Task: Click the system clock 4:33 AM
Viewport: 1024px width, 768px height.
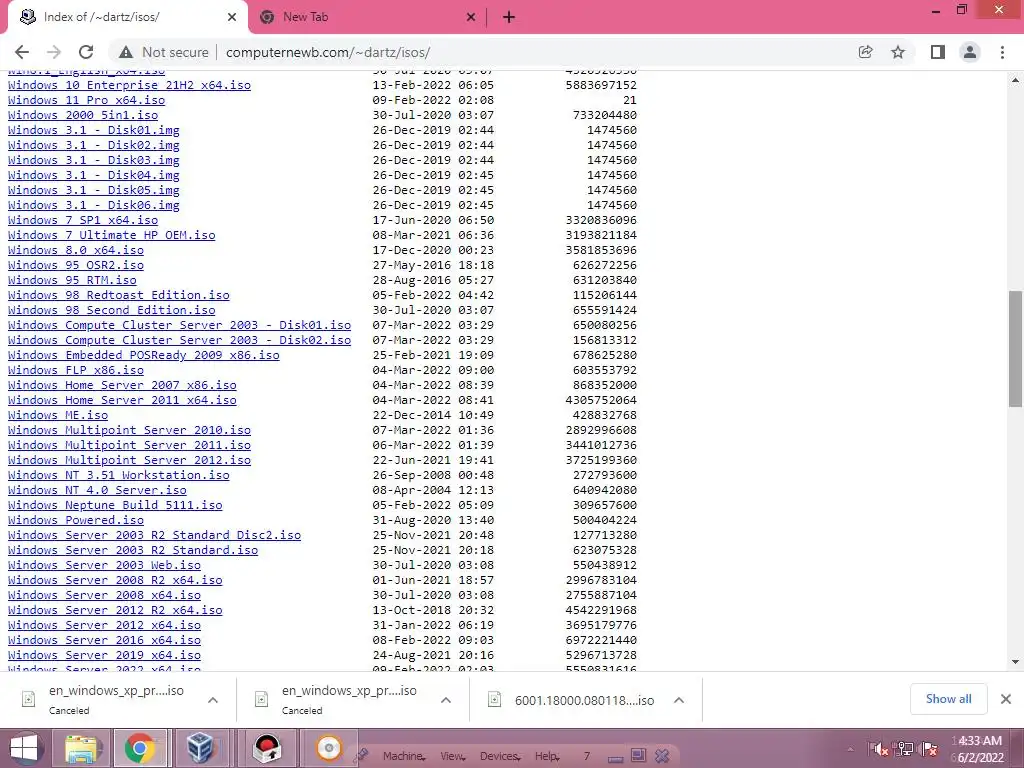Action: tap(979, 741)
